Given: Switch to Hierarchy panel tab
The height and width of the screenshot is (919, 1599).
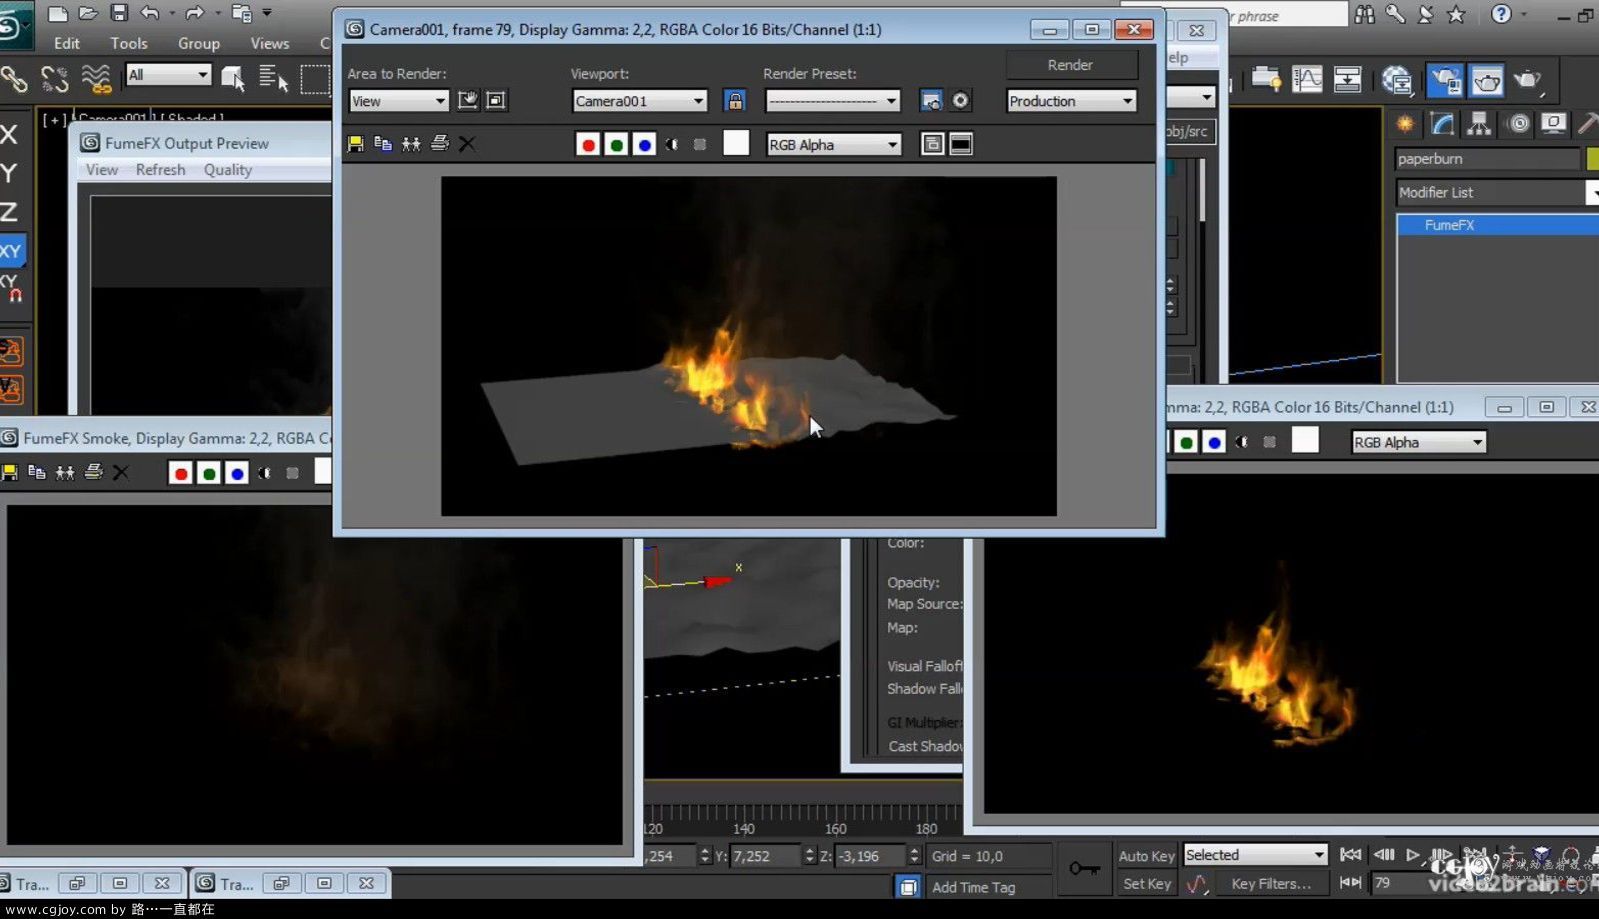Looking at the screenshot, I should [x=1479, y=124].
